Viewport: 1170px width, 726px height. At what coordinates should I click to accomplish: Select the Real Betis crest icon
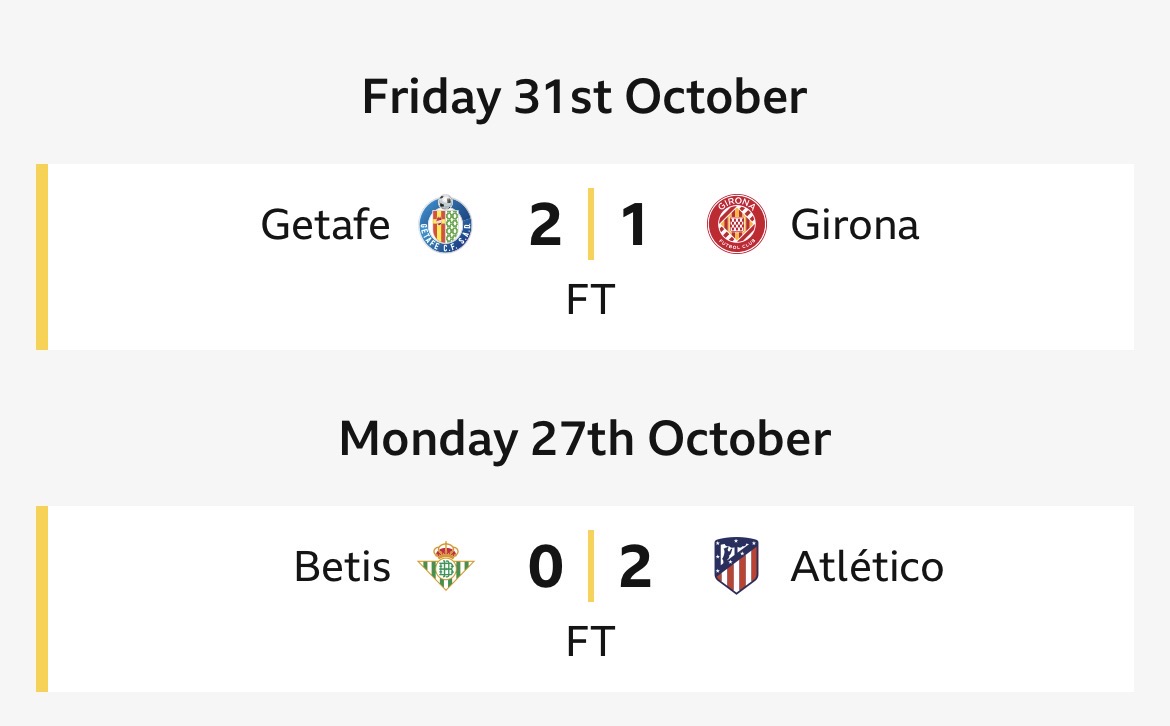(x=445, y=566)
